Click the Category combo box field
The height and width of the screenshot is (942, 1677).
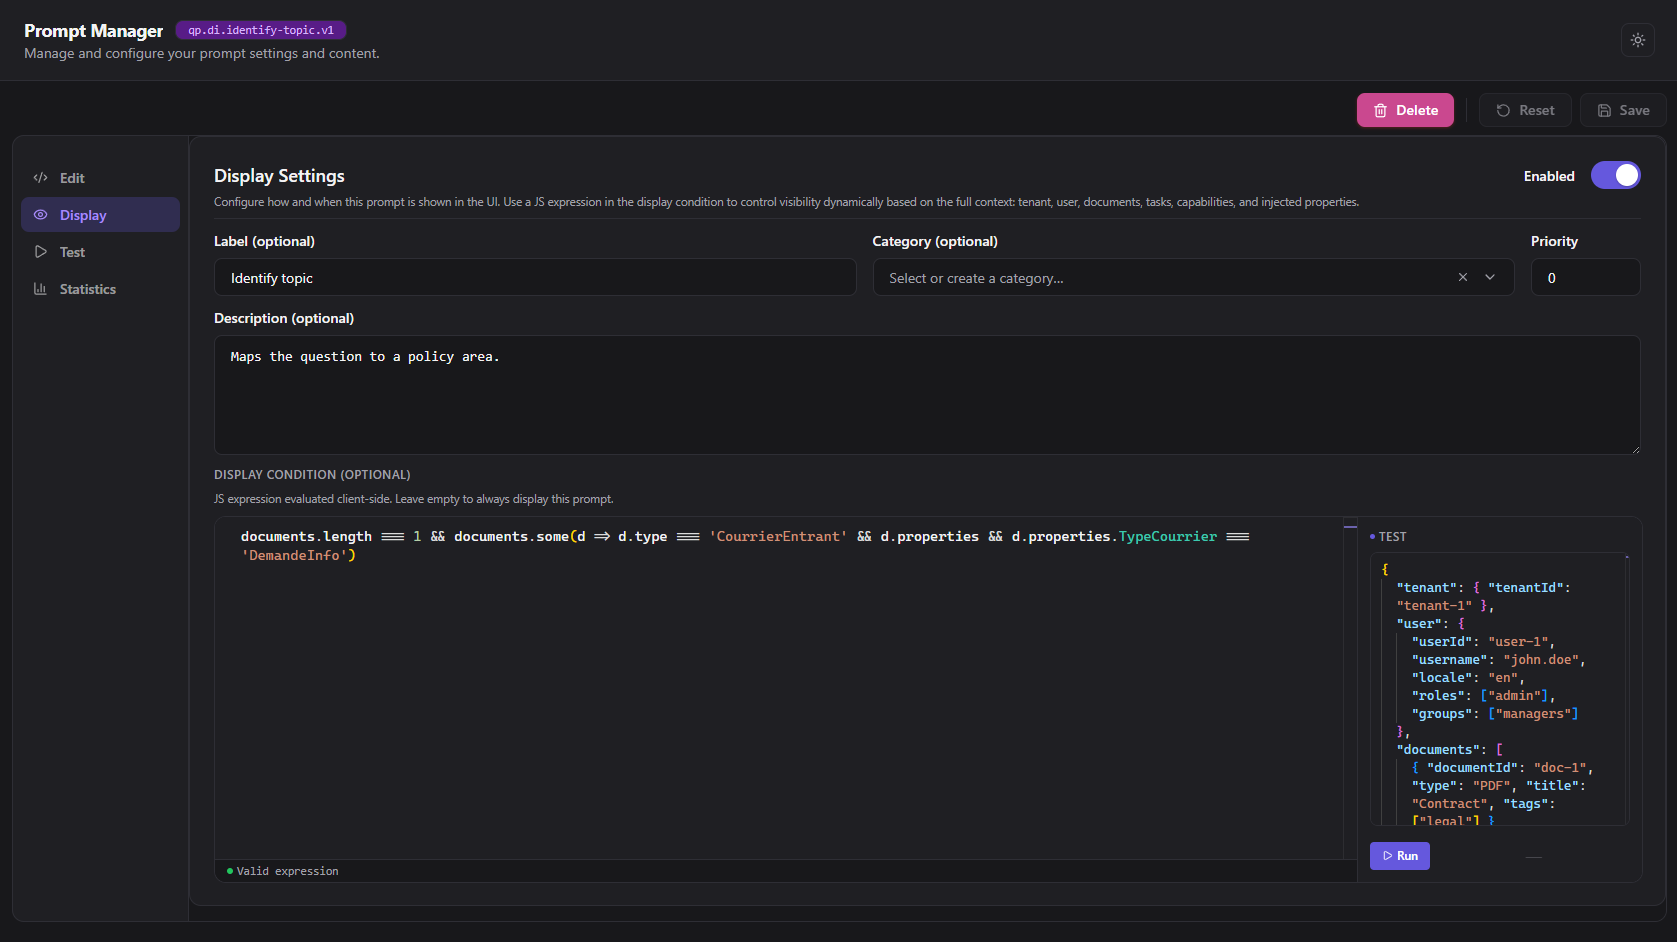point(1193,277)
